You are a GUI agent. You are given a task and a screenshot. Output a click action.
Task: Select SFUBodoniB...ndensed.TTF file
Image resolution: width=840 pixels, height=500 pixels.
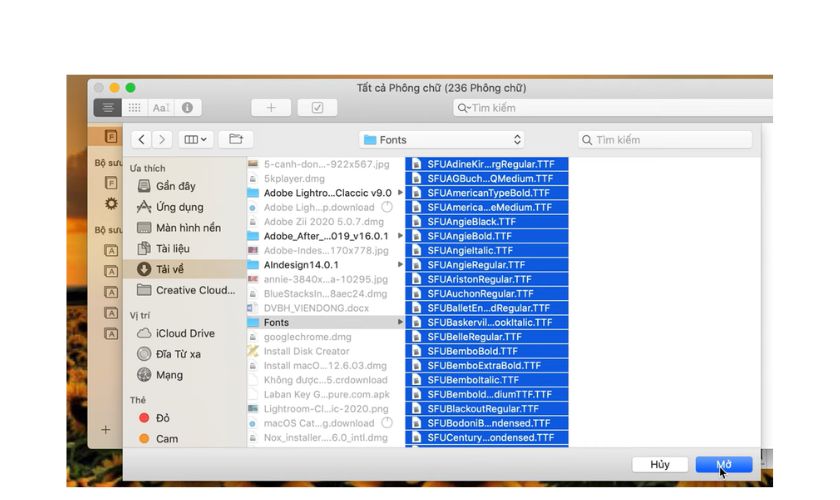(487, 423)
